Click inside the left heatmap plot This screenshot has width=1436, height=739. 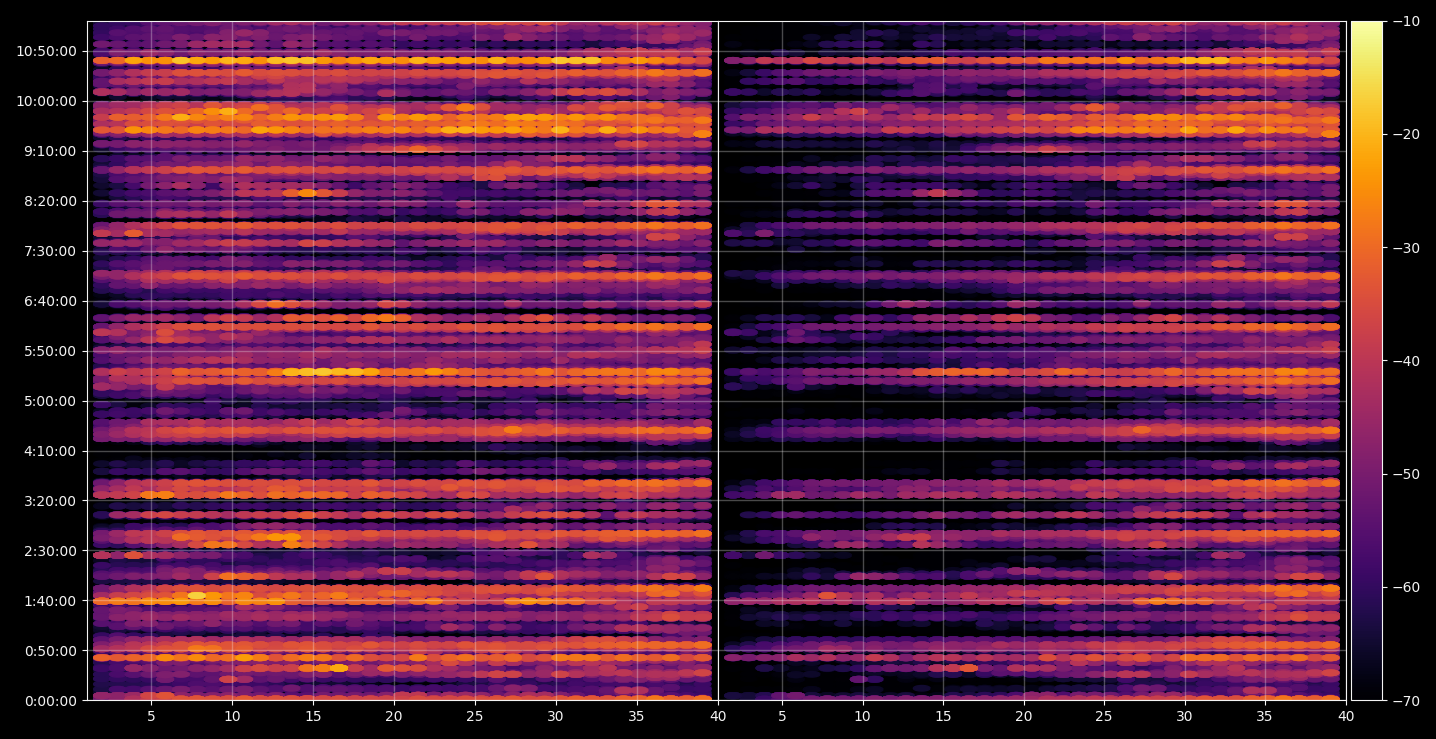point(402,361)
